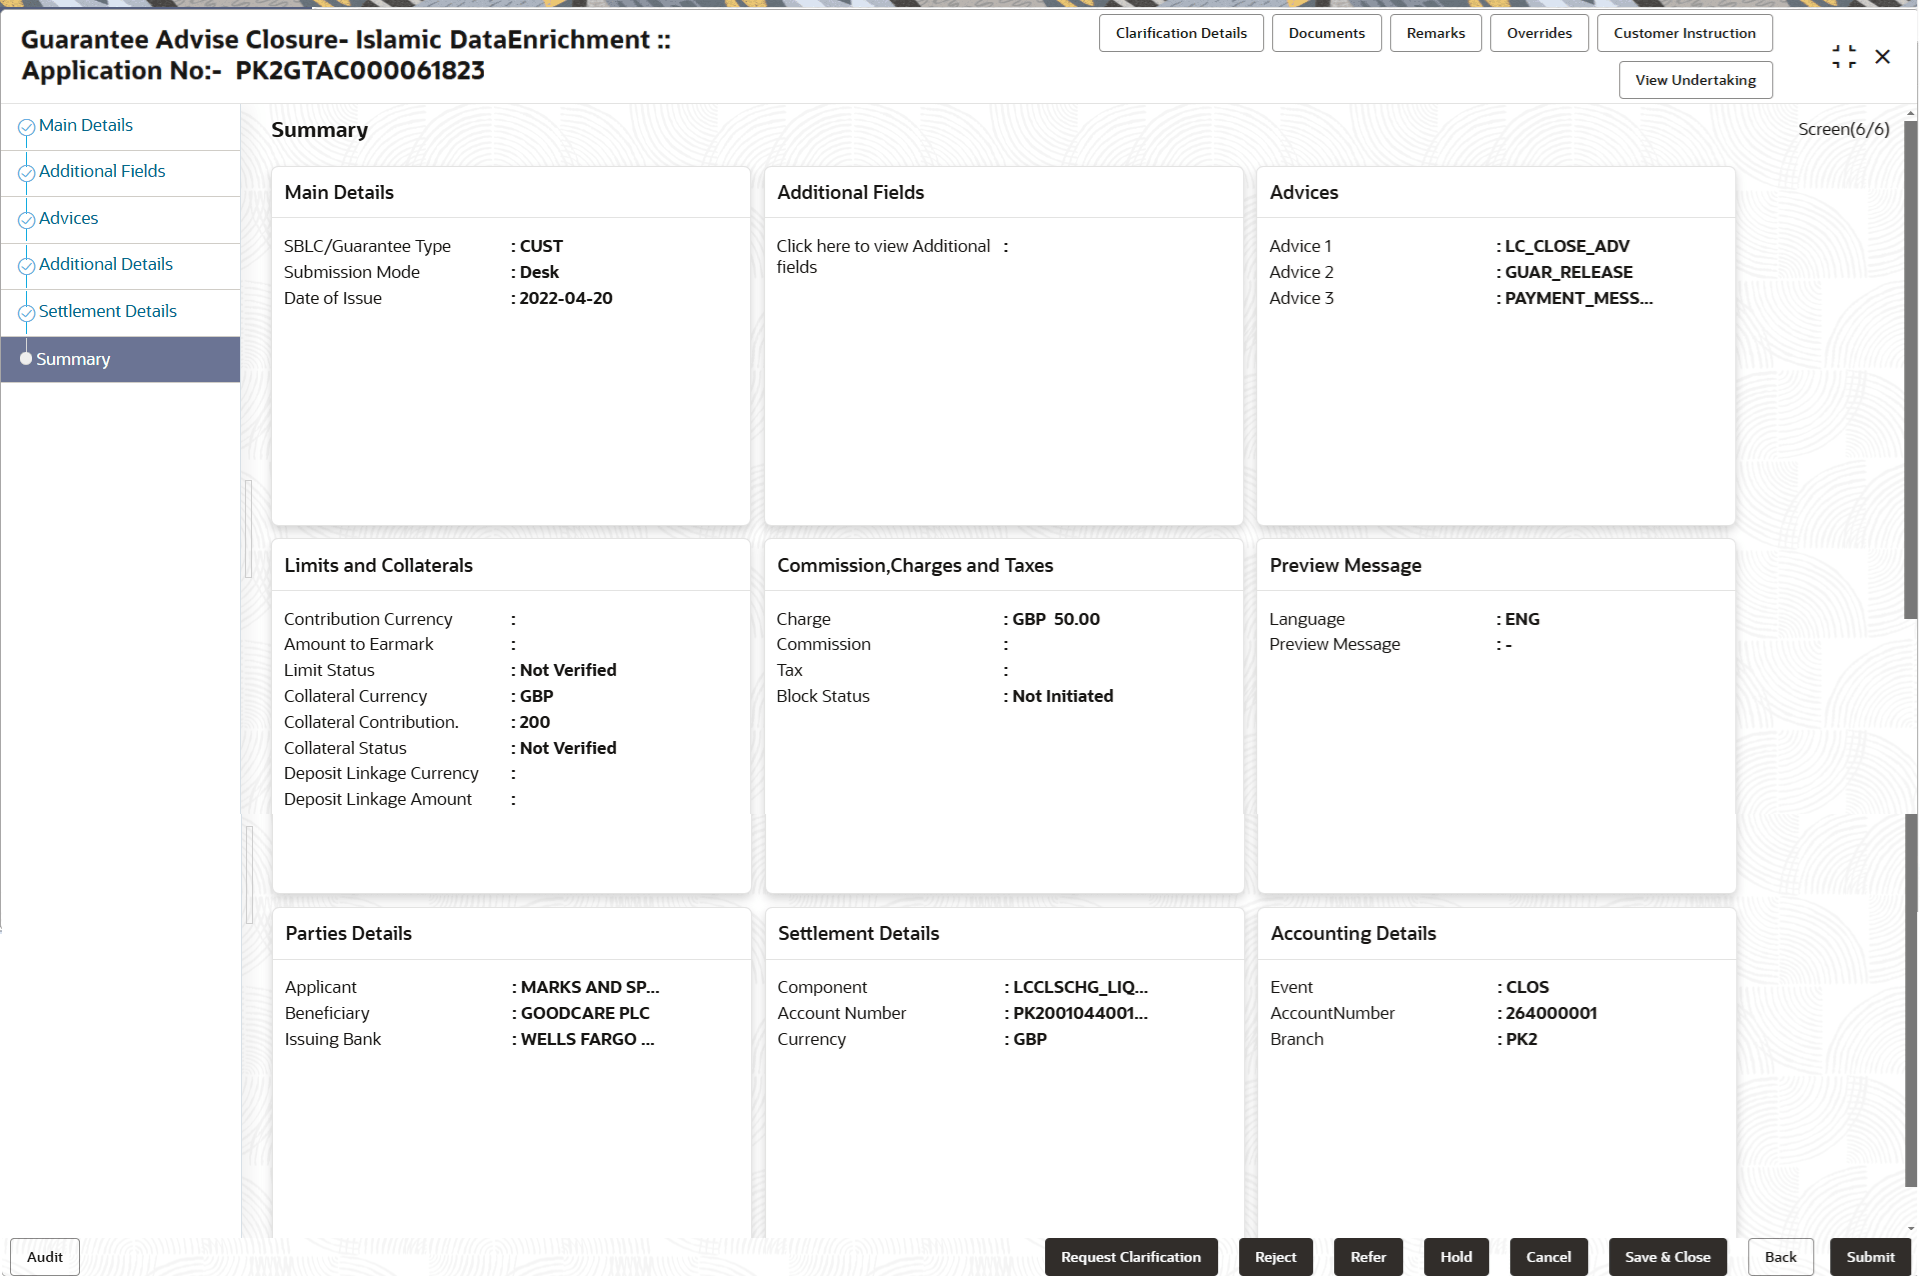Click the Advices step check icon
This screenshot has width=1920, height=1277.
pos(27,220)
